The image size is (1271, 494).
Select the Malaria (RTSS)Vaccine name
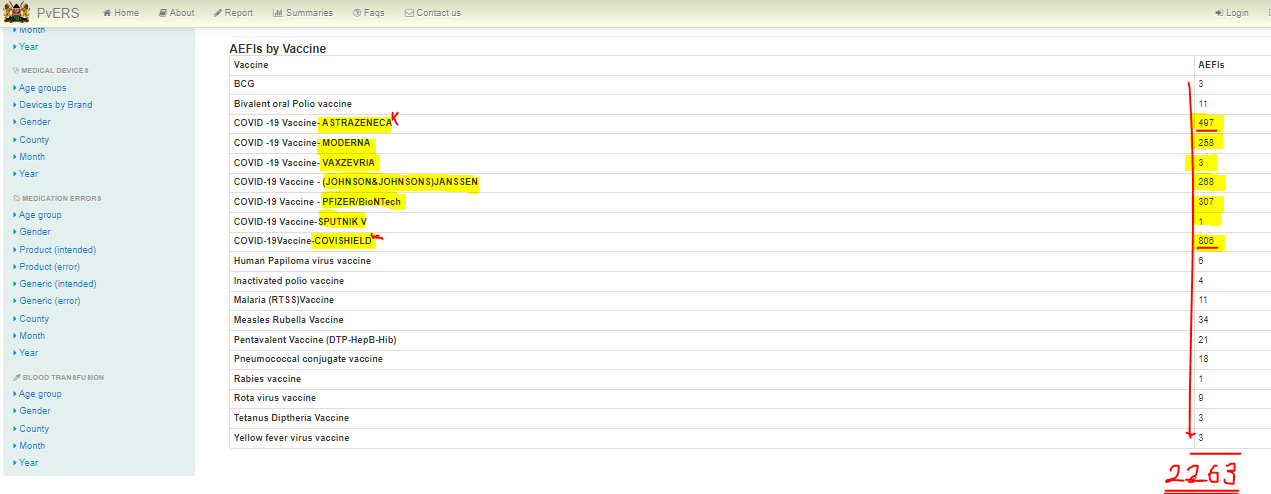pyautogui.click(x=284, y=300)
